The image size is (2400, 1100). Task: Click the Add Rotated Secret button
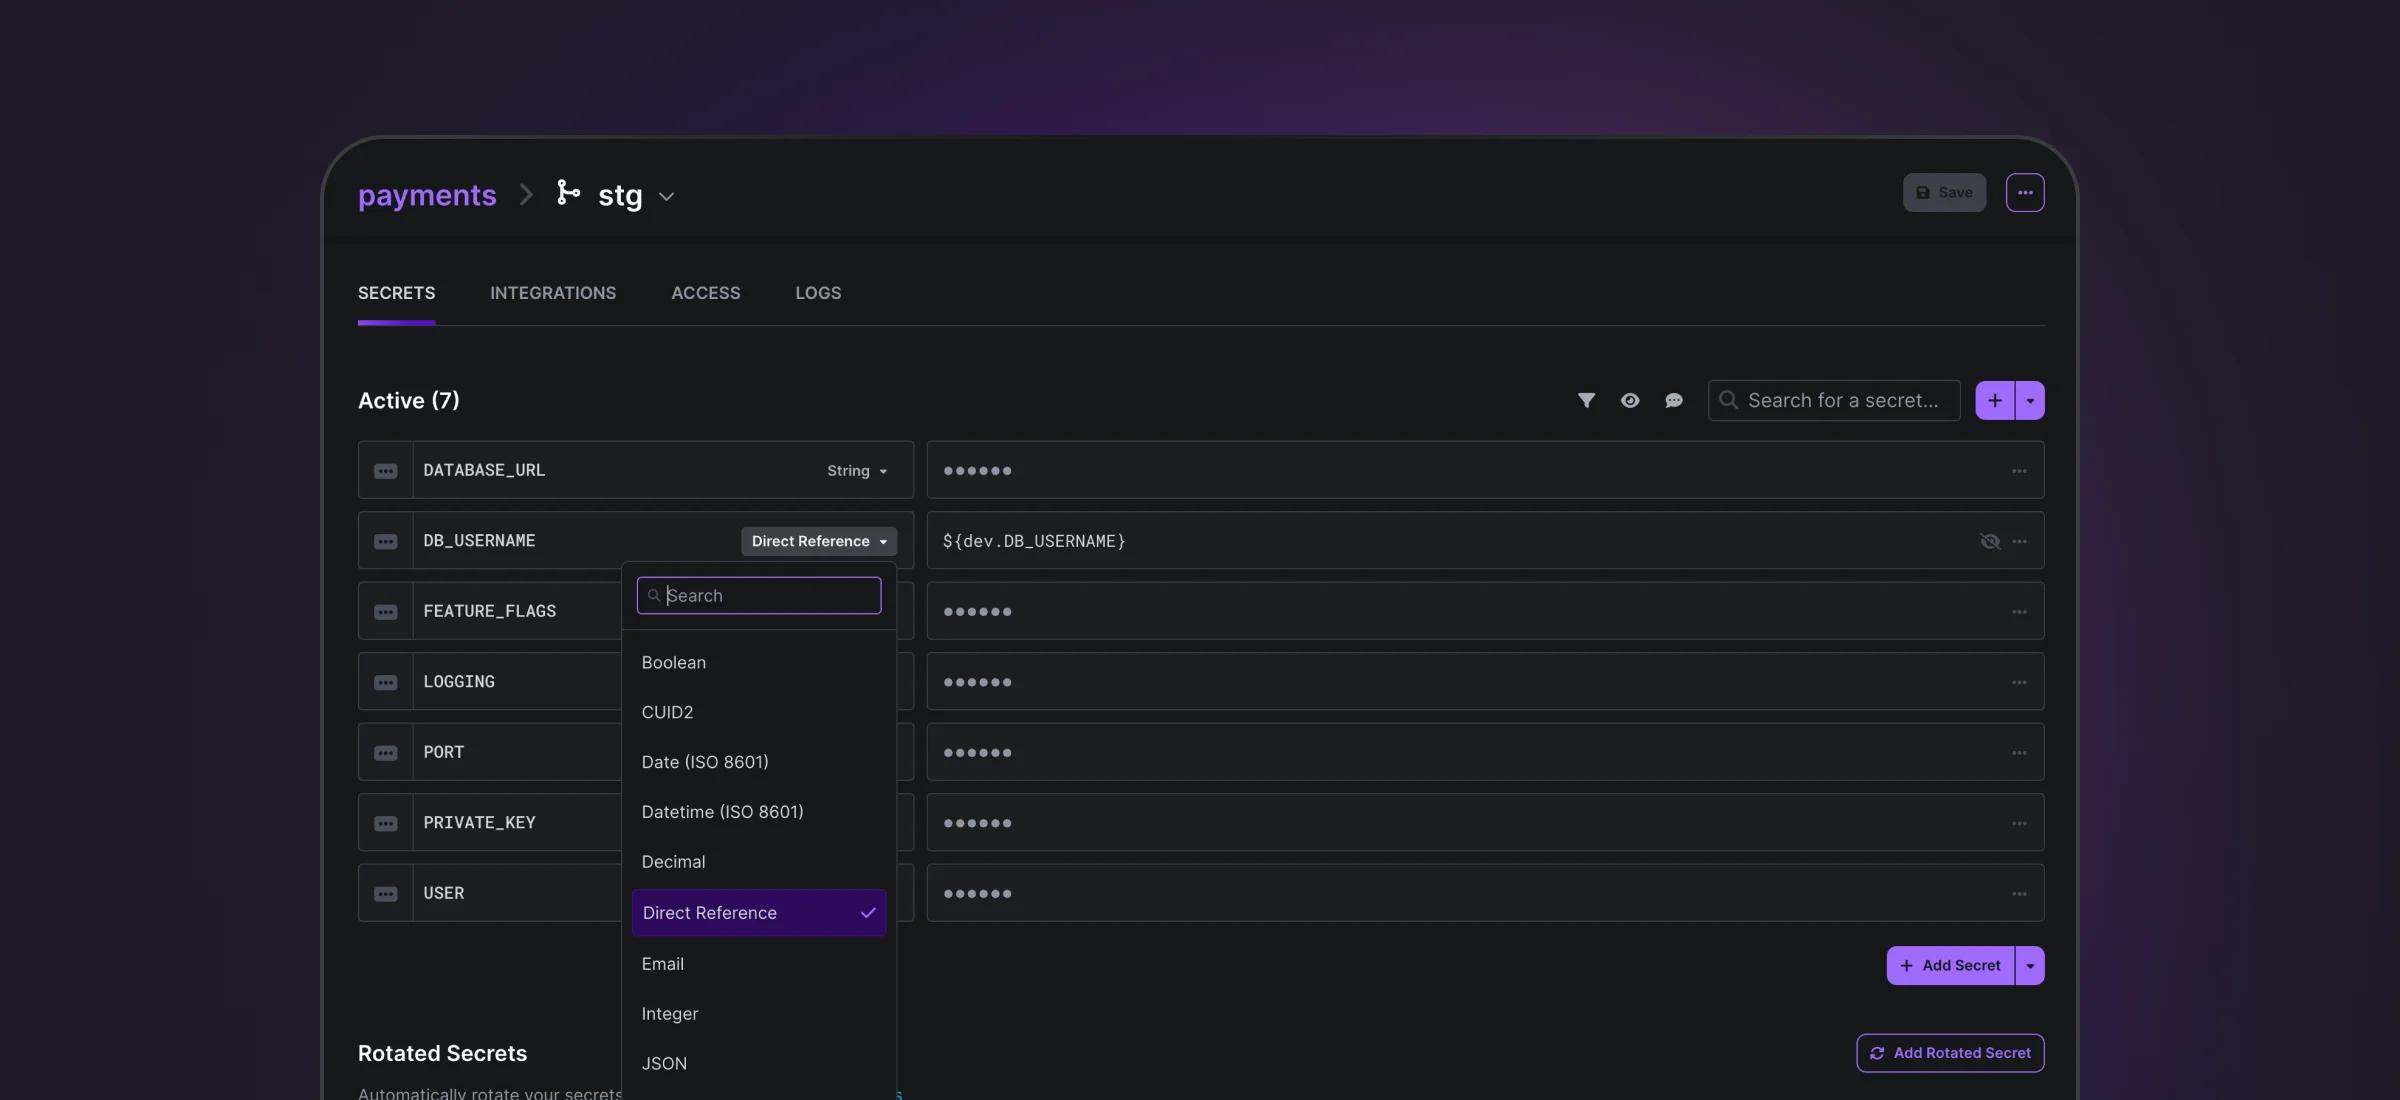click(x=1950, y=1053)
